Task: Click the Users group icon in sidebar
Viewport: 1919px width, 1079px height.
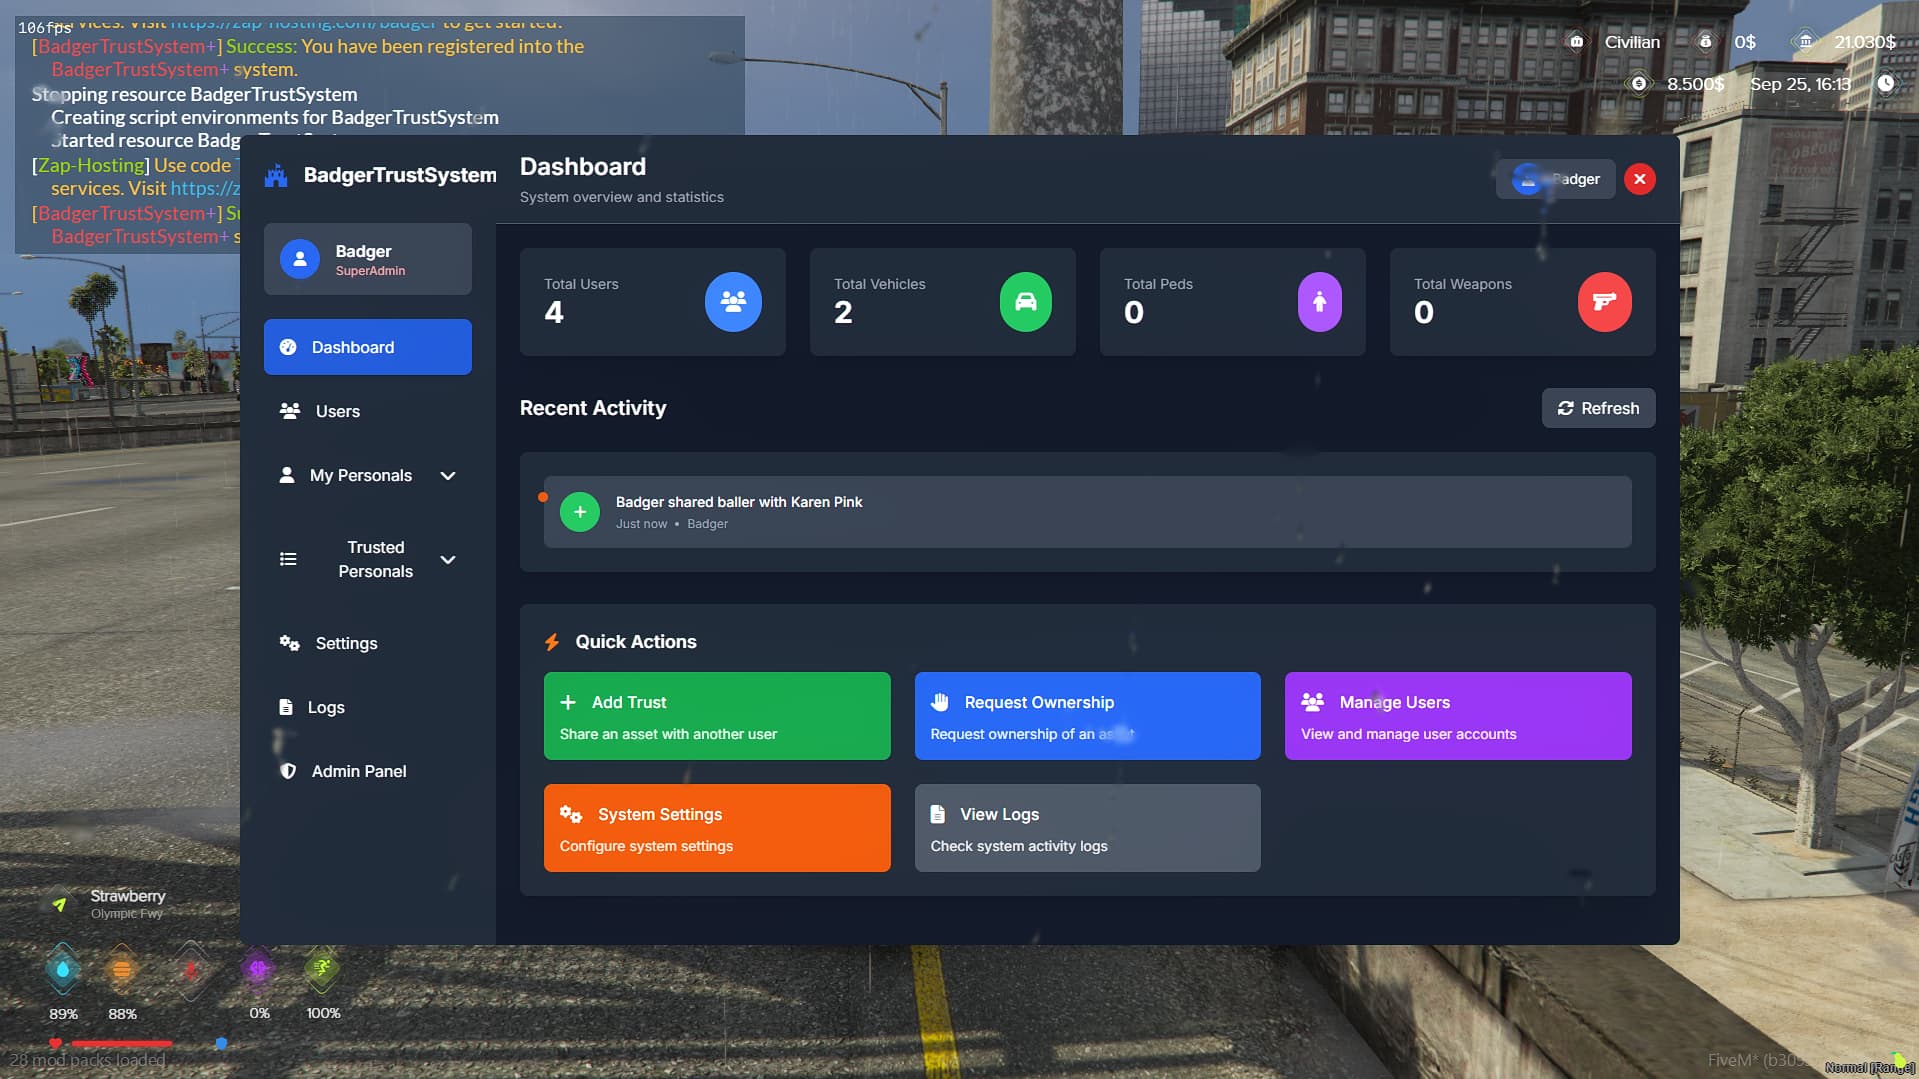Action: [x=290, y=411]
